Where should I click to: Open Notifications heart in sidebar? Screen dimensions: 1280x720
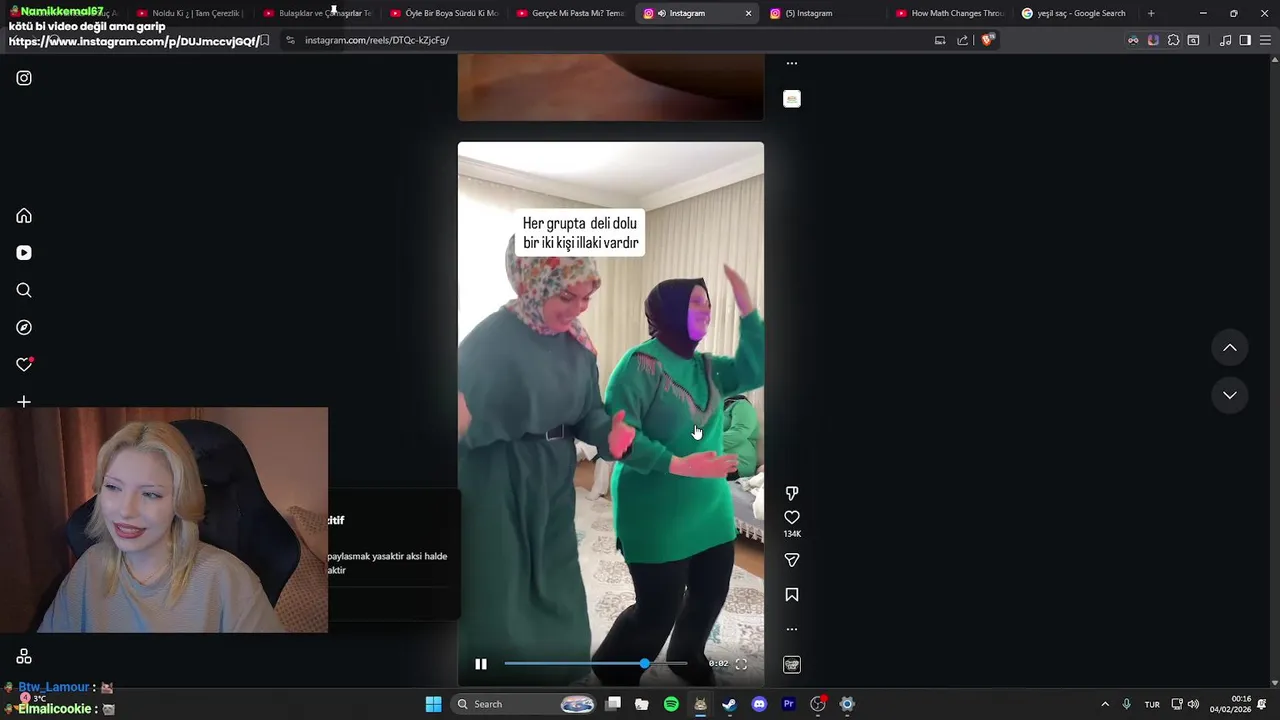(x=24, y=365)
